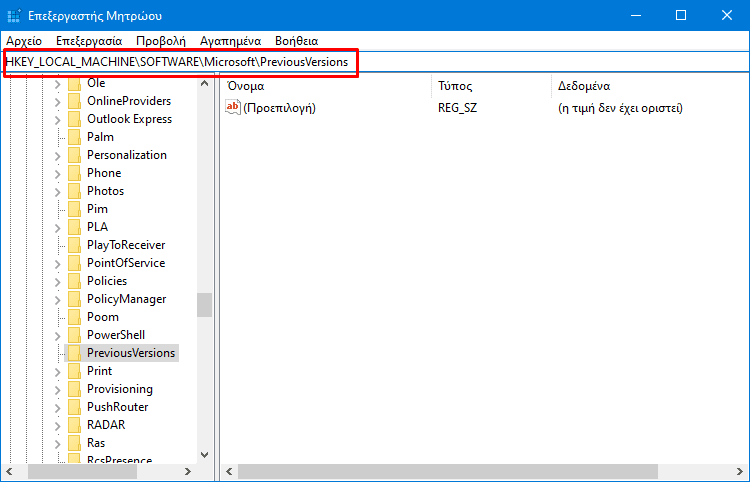This screenshot has height=482, width=750.
Task: Click the Poom folder icon
Action: (74, 317)
